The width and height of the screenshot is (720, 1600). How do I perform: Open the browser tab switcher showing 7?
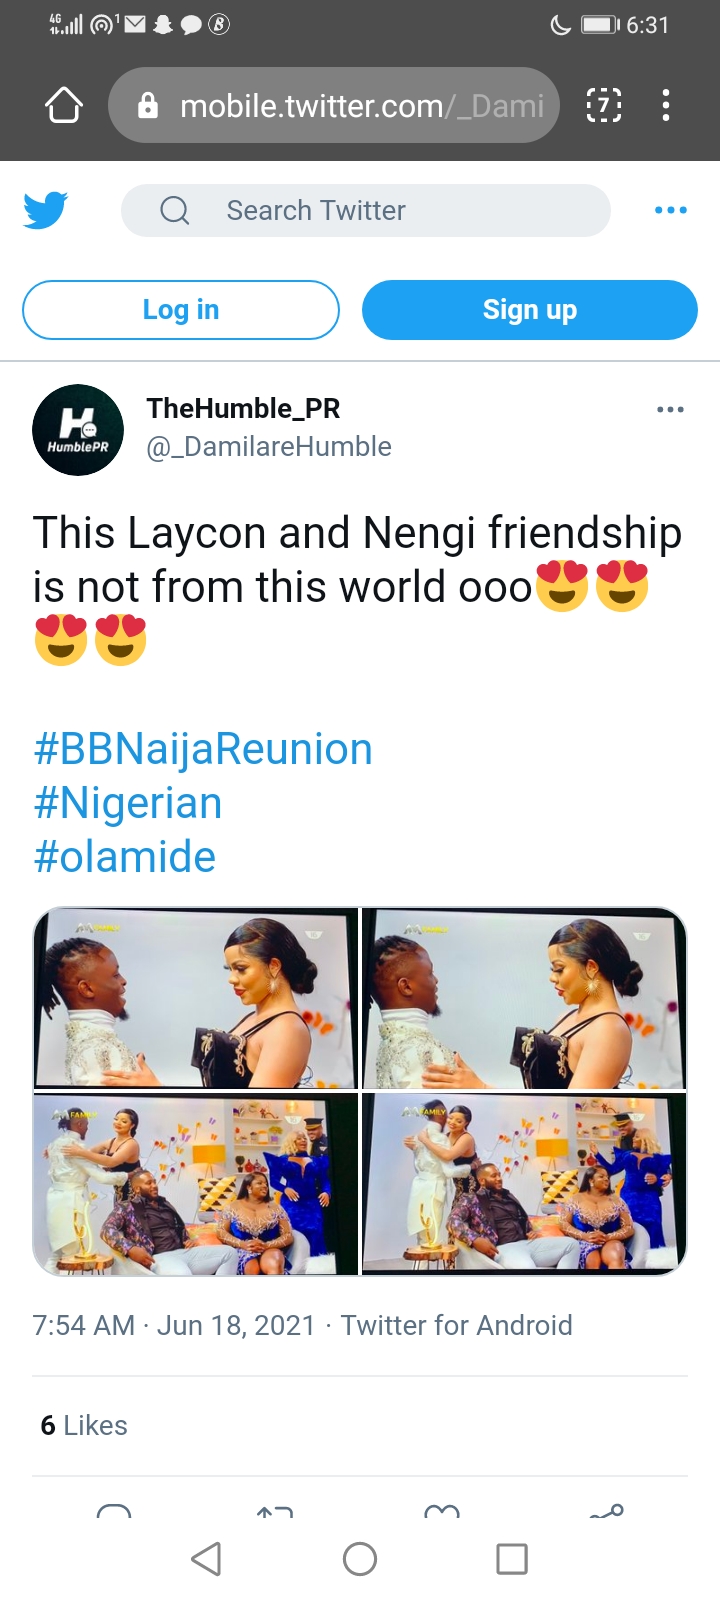(603, 105)
